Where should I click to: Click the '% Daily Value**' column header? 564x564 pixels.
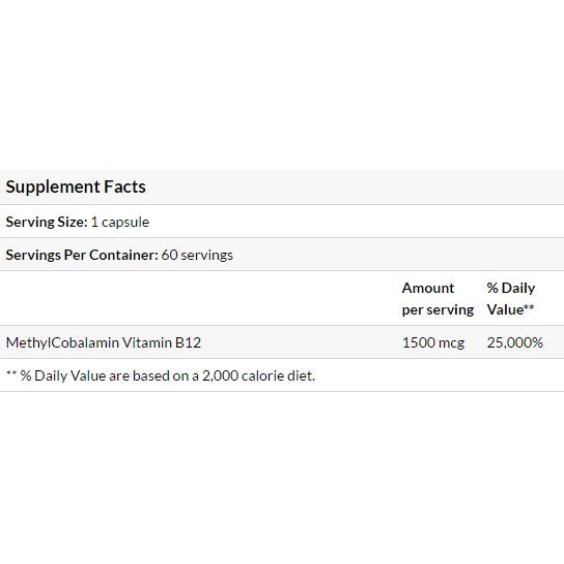pyautogui.click(x=511, y=299)
